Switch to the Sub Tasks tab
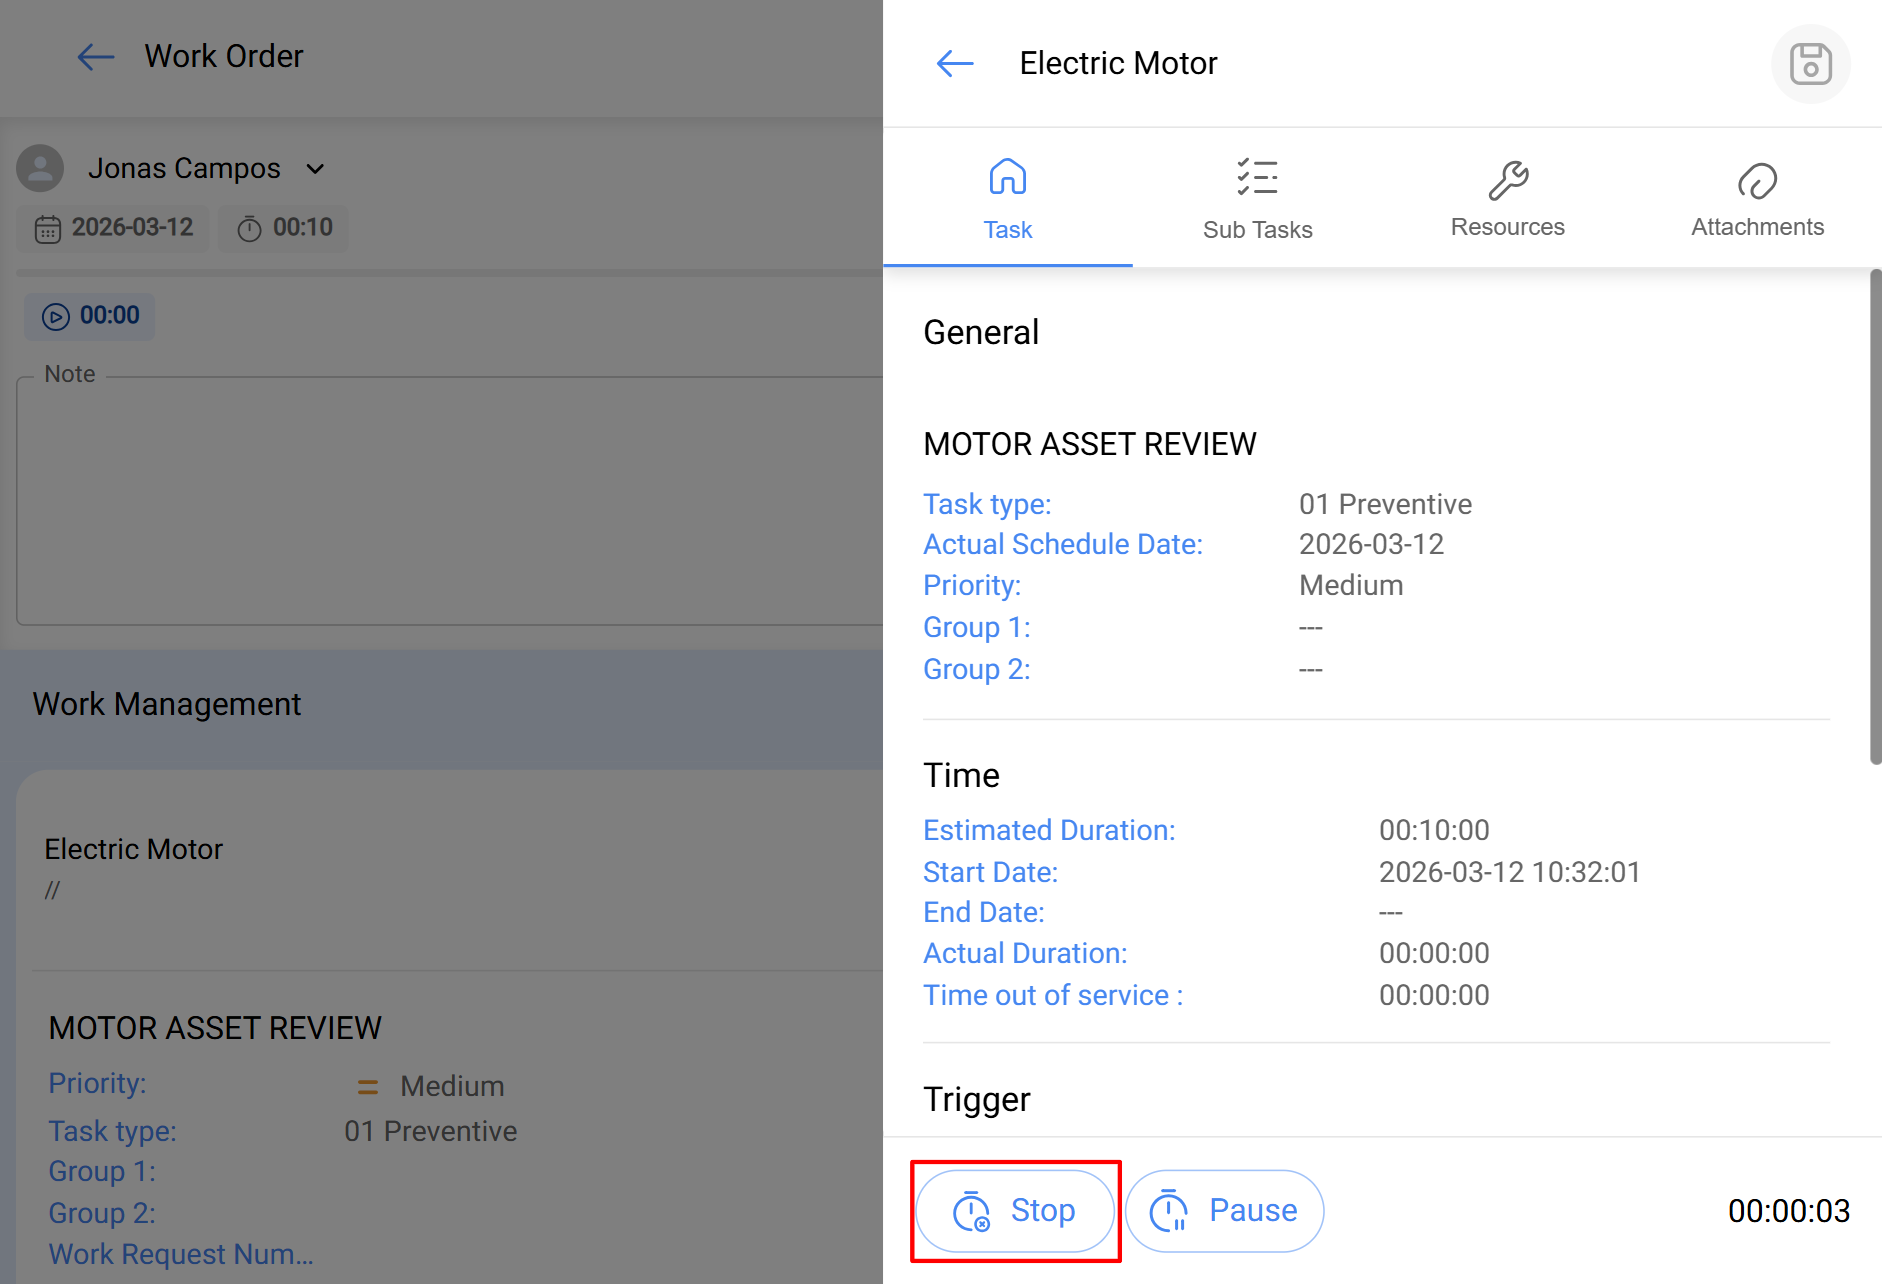1882x1284 pixels. [1257, 229]
